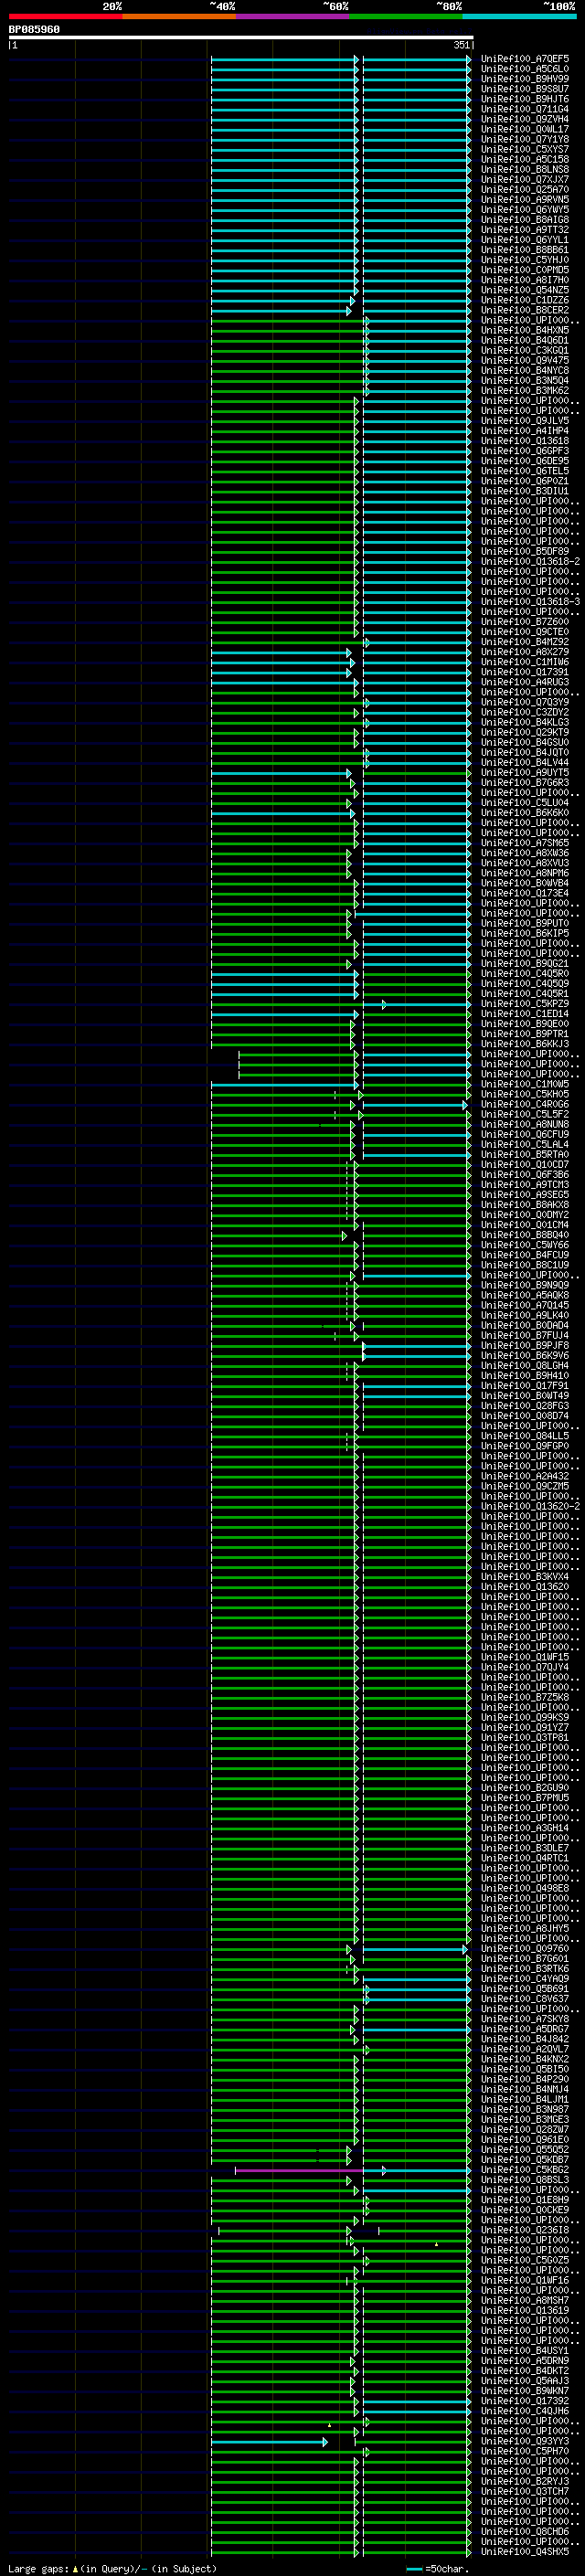
Task: Open hit UniRef100_B3MK62
Action: (x=525, y=391)
